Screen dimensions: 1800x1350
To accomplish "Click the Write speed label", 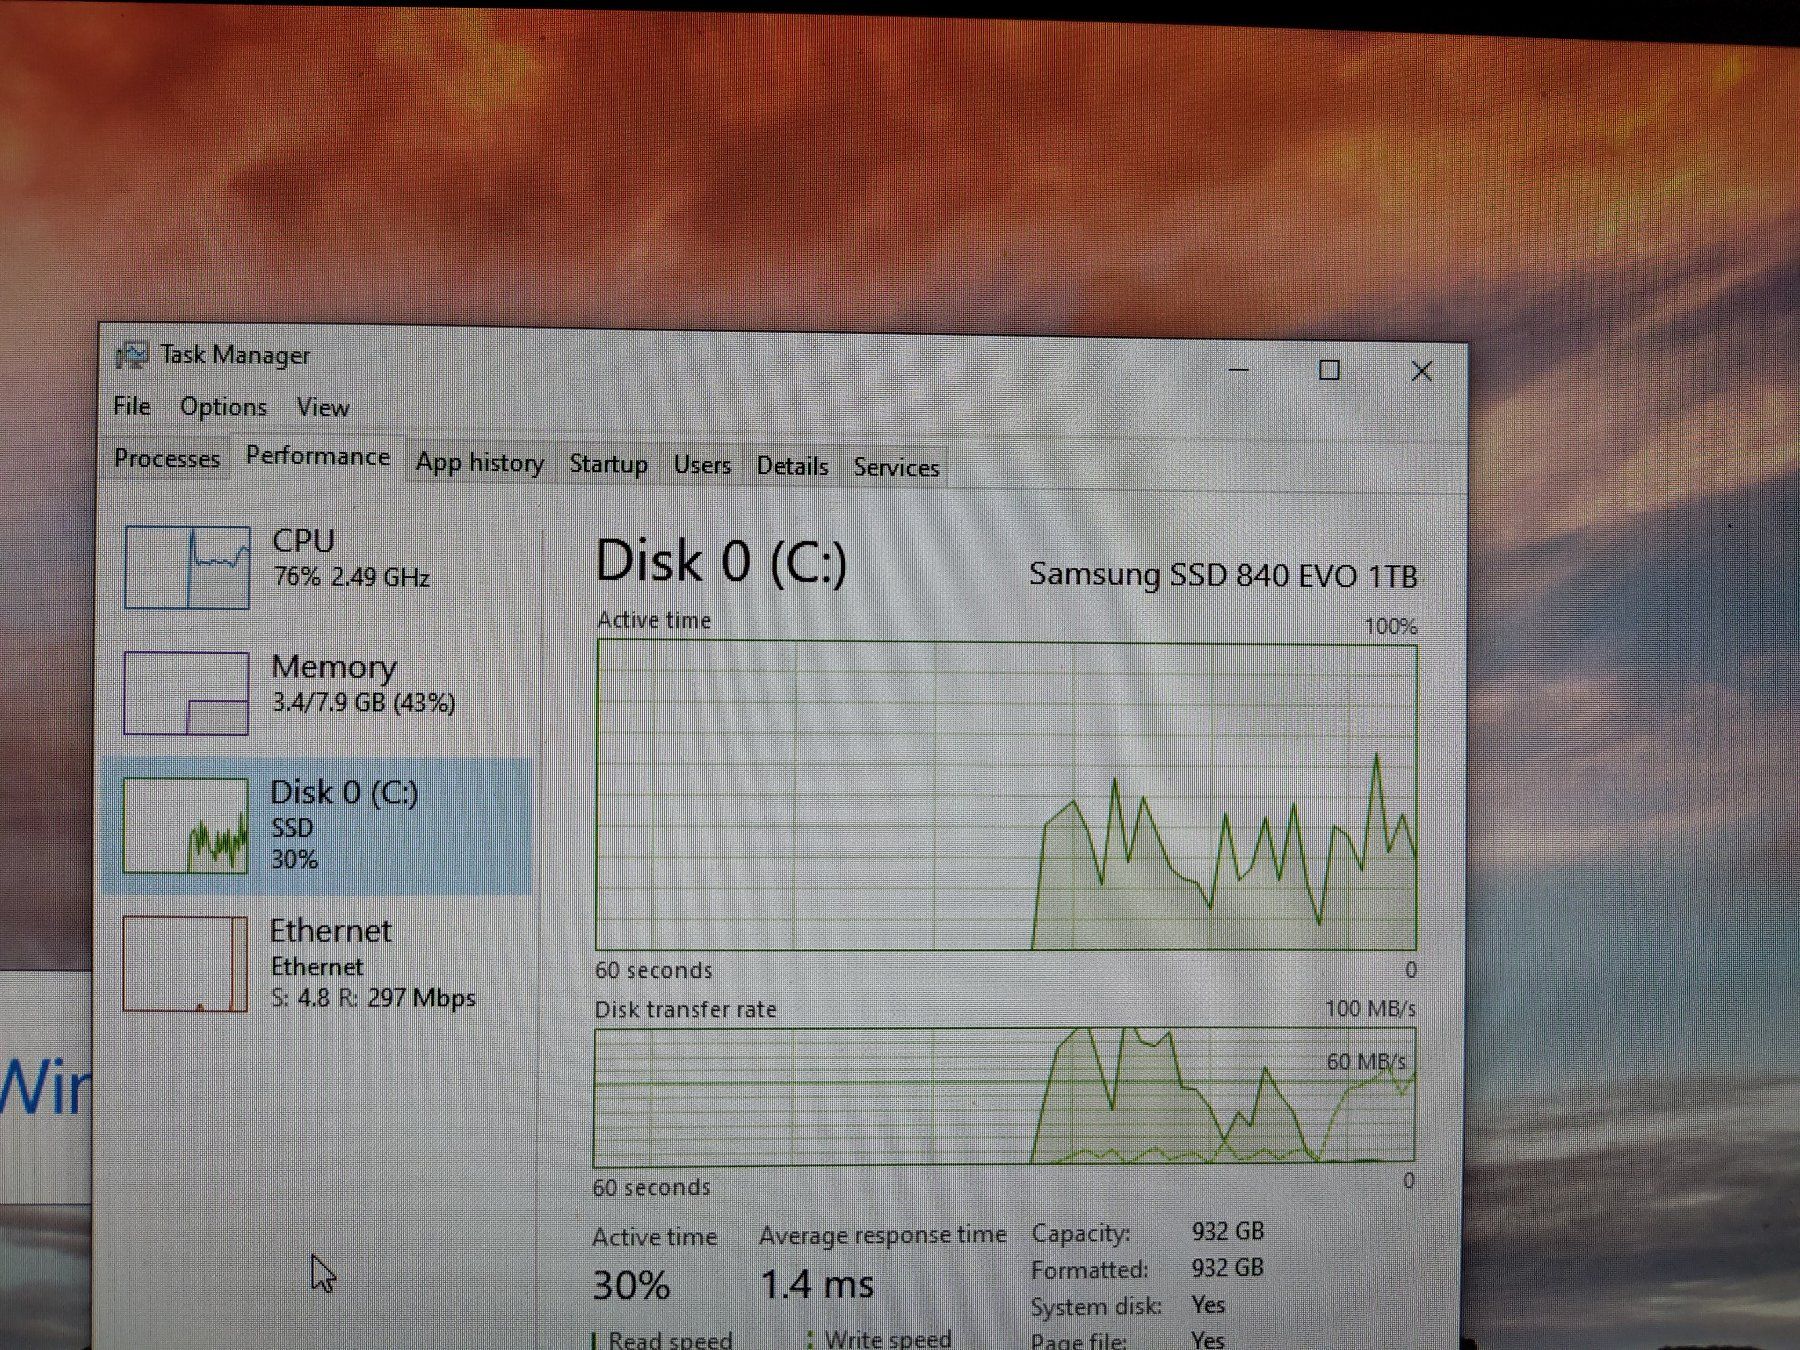I will (x=888, y=1338).
